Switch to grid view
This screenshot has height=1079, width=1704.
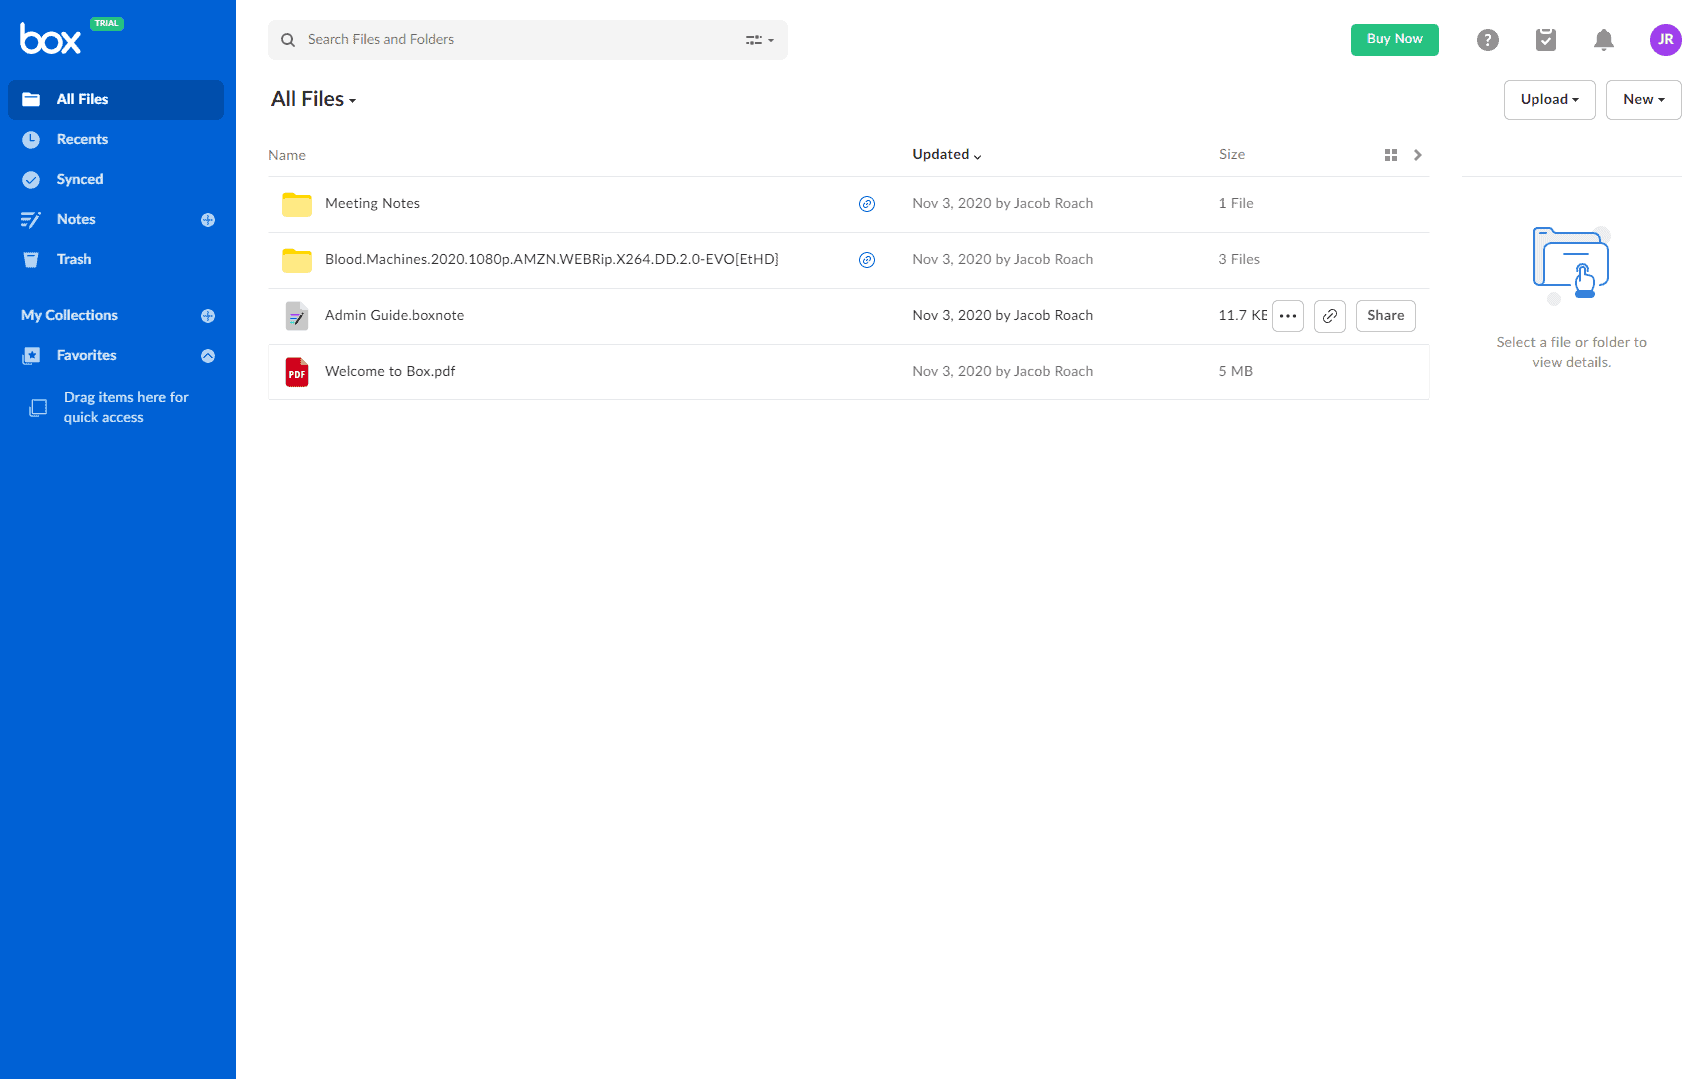pos(1390,155)
